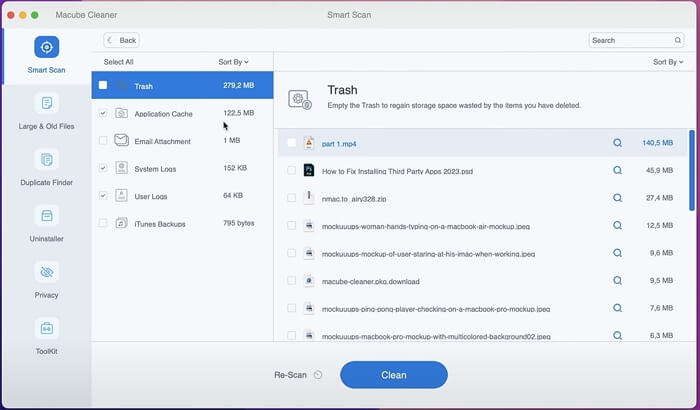Select the Trash category row
The width and height of the screenshot is (700, 410).
coord(182,85)
